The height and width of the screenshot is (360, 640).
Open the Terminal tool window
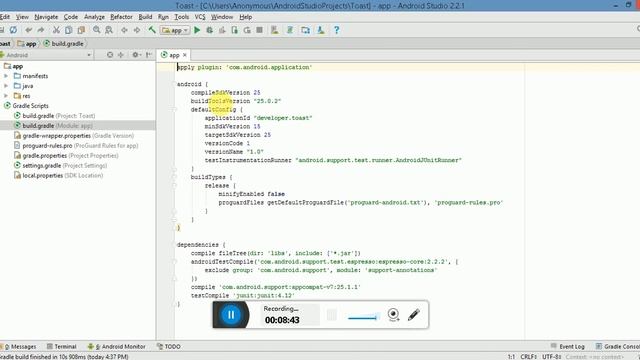pyautogui.click(x=62, y=347)
